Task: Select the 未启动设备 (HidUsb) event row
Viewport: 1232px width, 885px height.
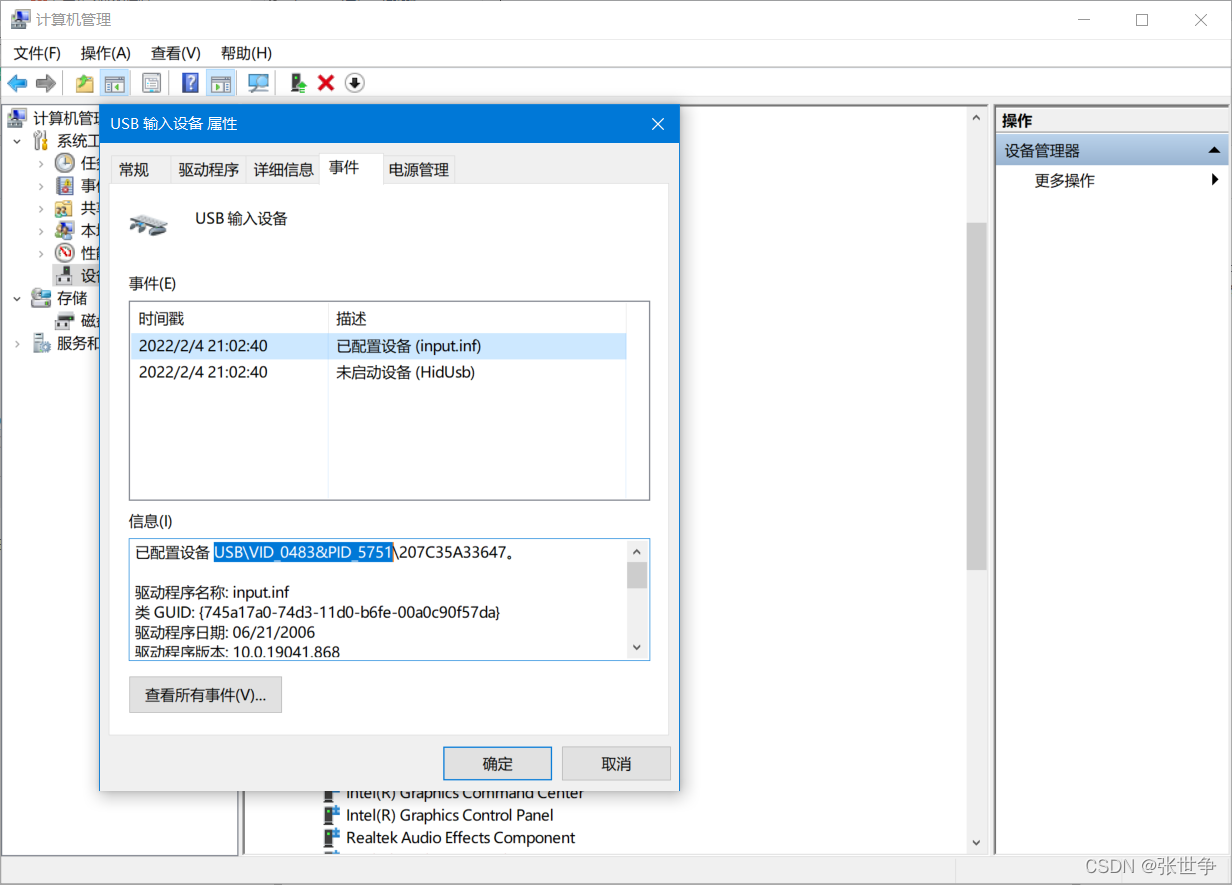Action: pyautogui.click(x=378, y=372)
